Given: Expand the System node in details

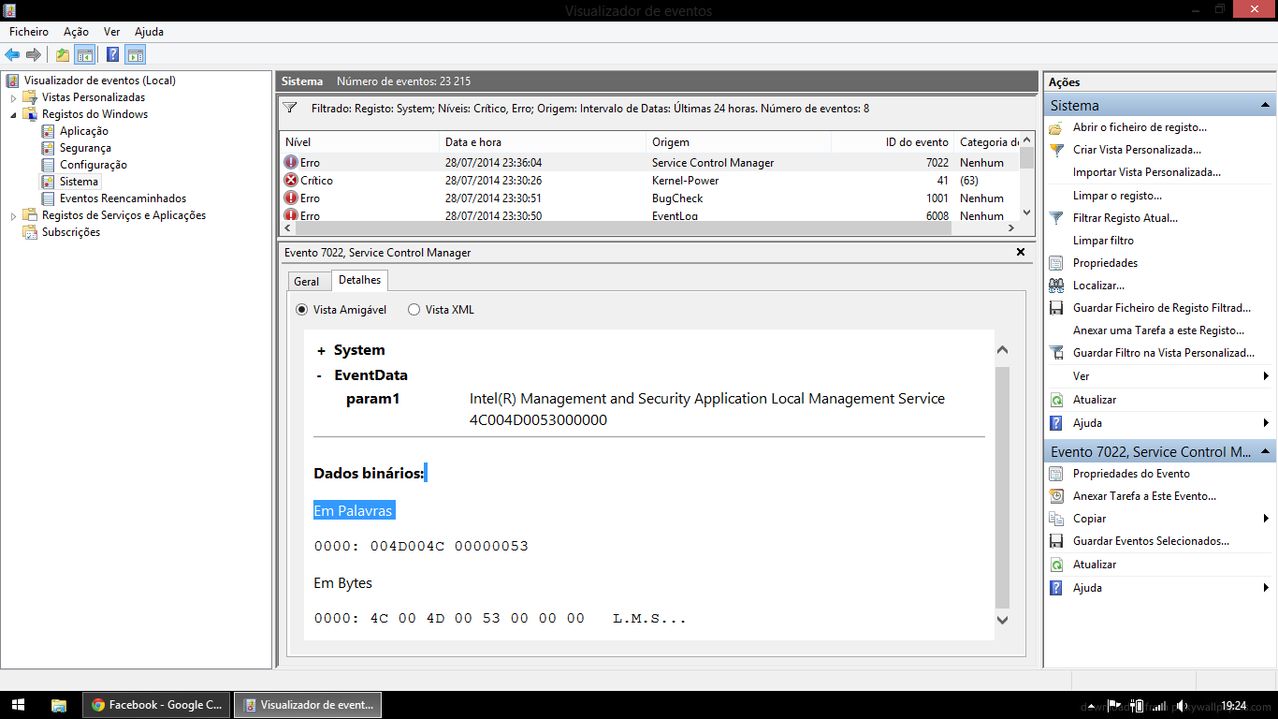Looking at the screenshot, I should tap(321, 351).
